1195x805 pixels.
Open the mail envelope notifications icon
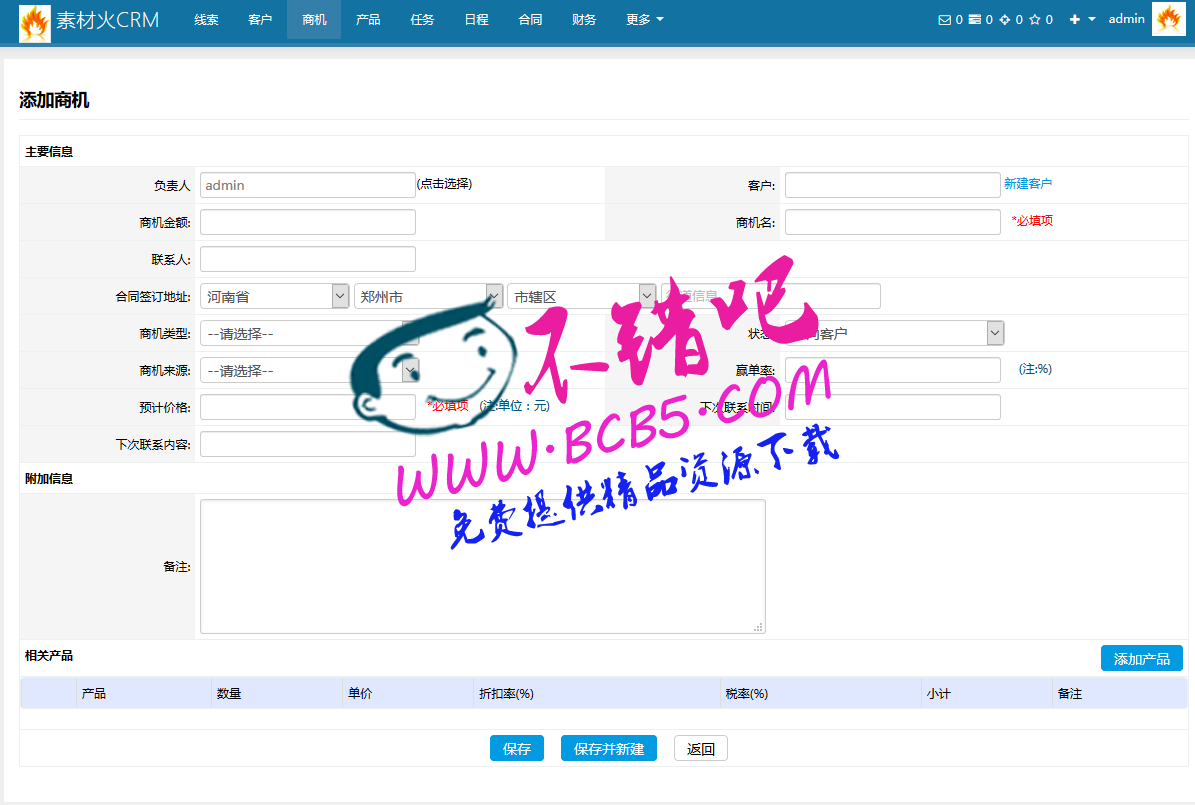[945, 20]
